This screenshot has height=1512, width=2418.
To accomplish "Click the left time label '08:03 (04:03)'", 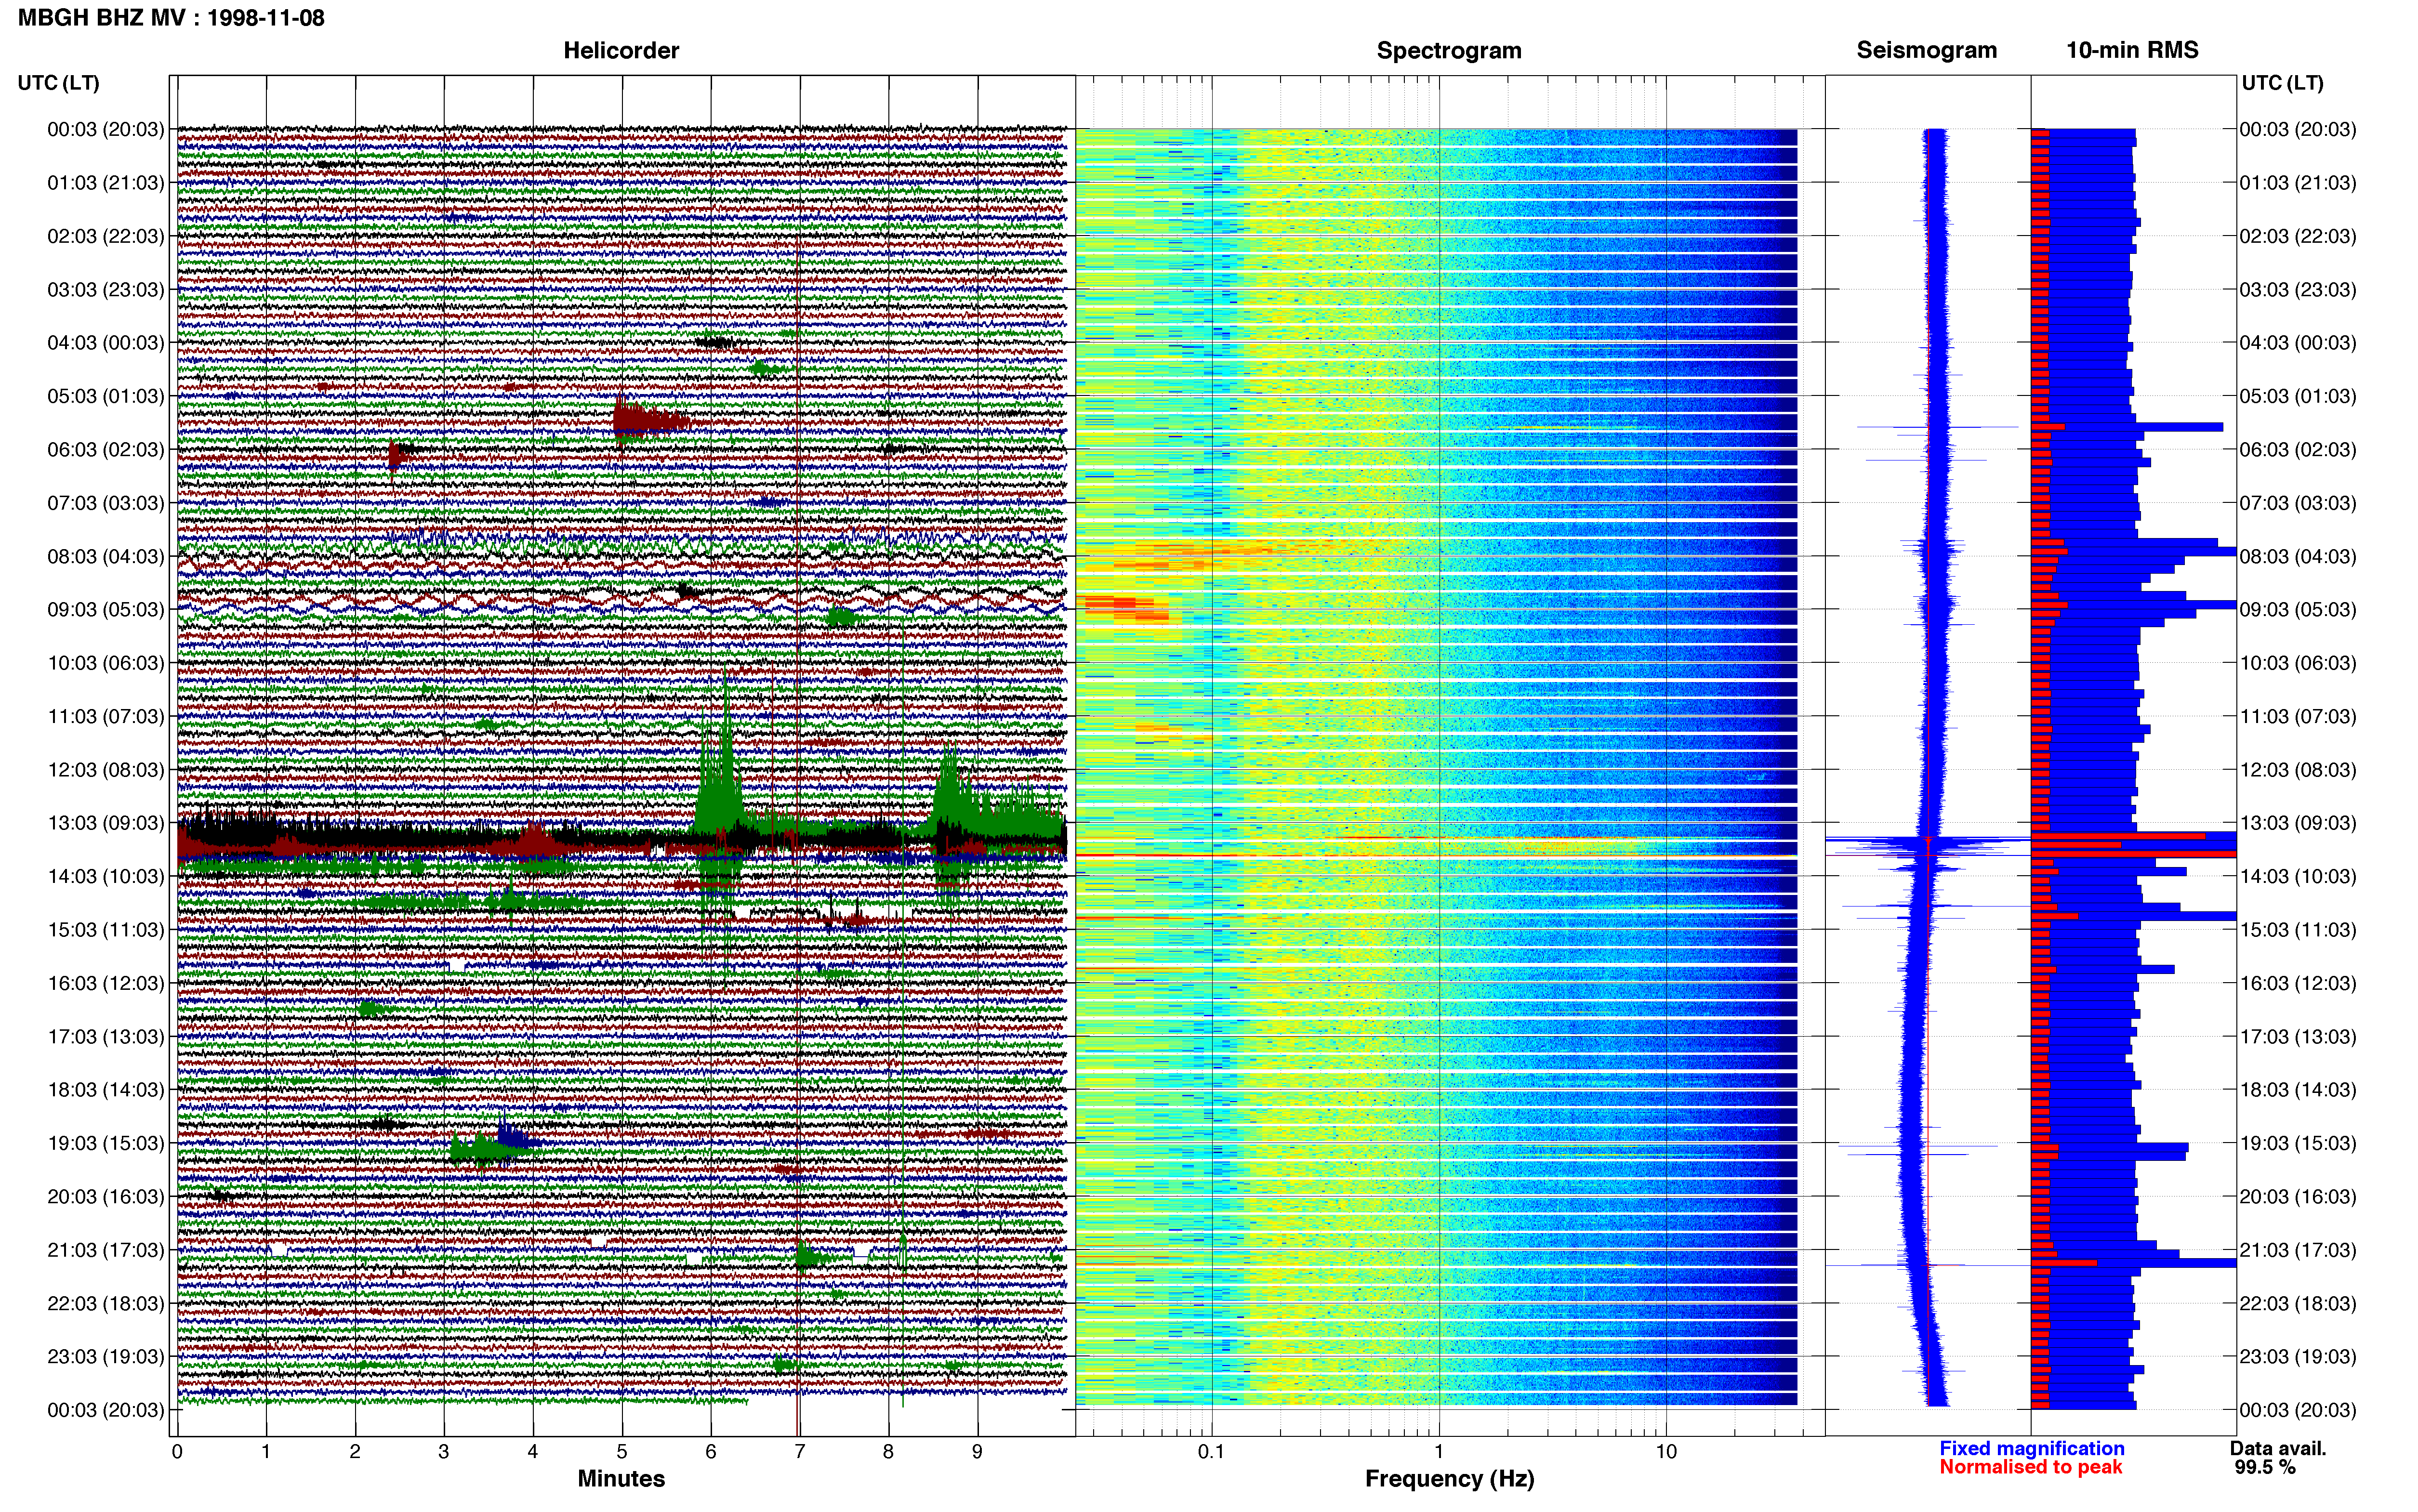I will click(x=106, y=556).
